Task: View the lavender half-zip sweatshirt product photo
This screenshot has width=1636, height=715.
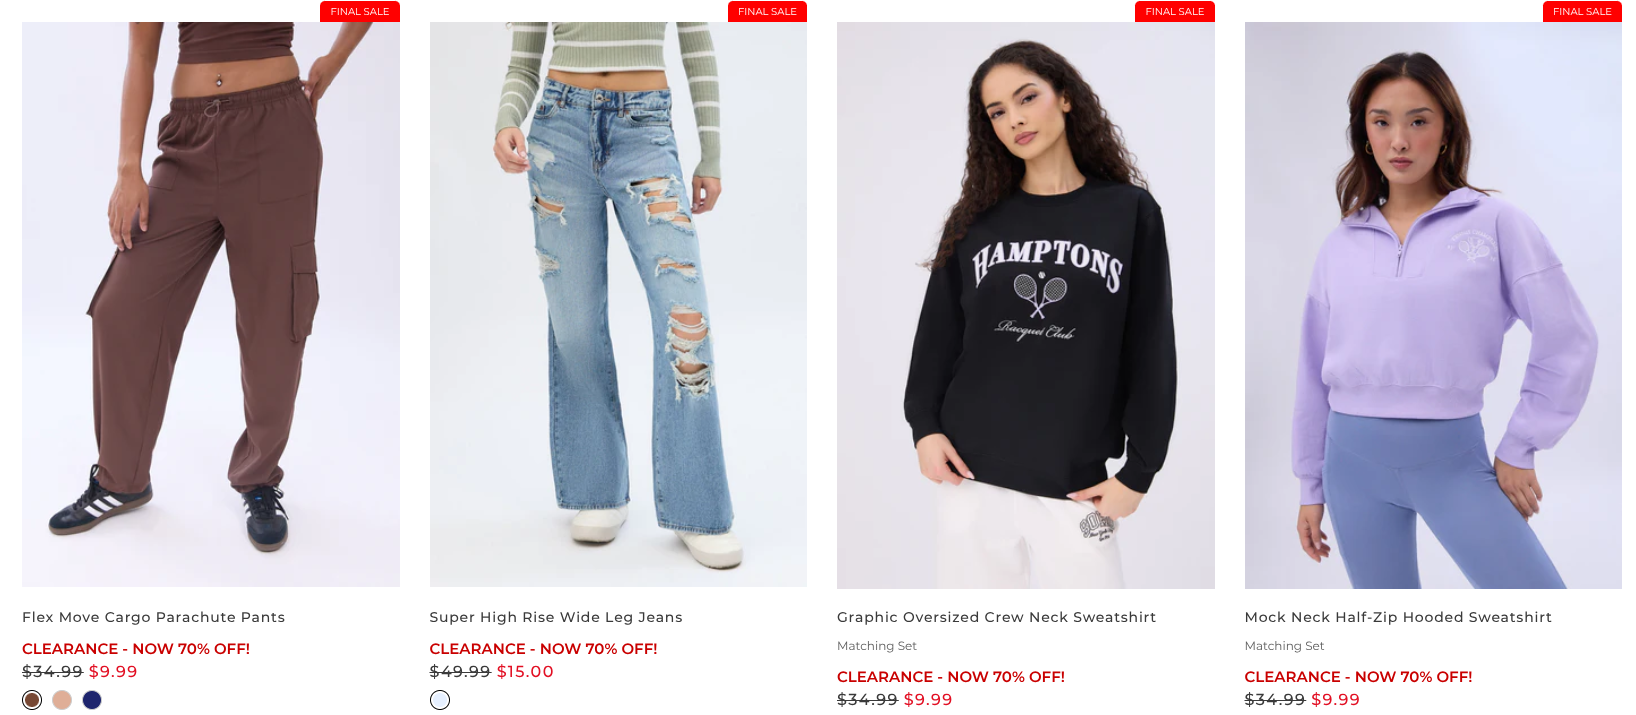Action: pos(1433,305)
